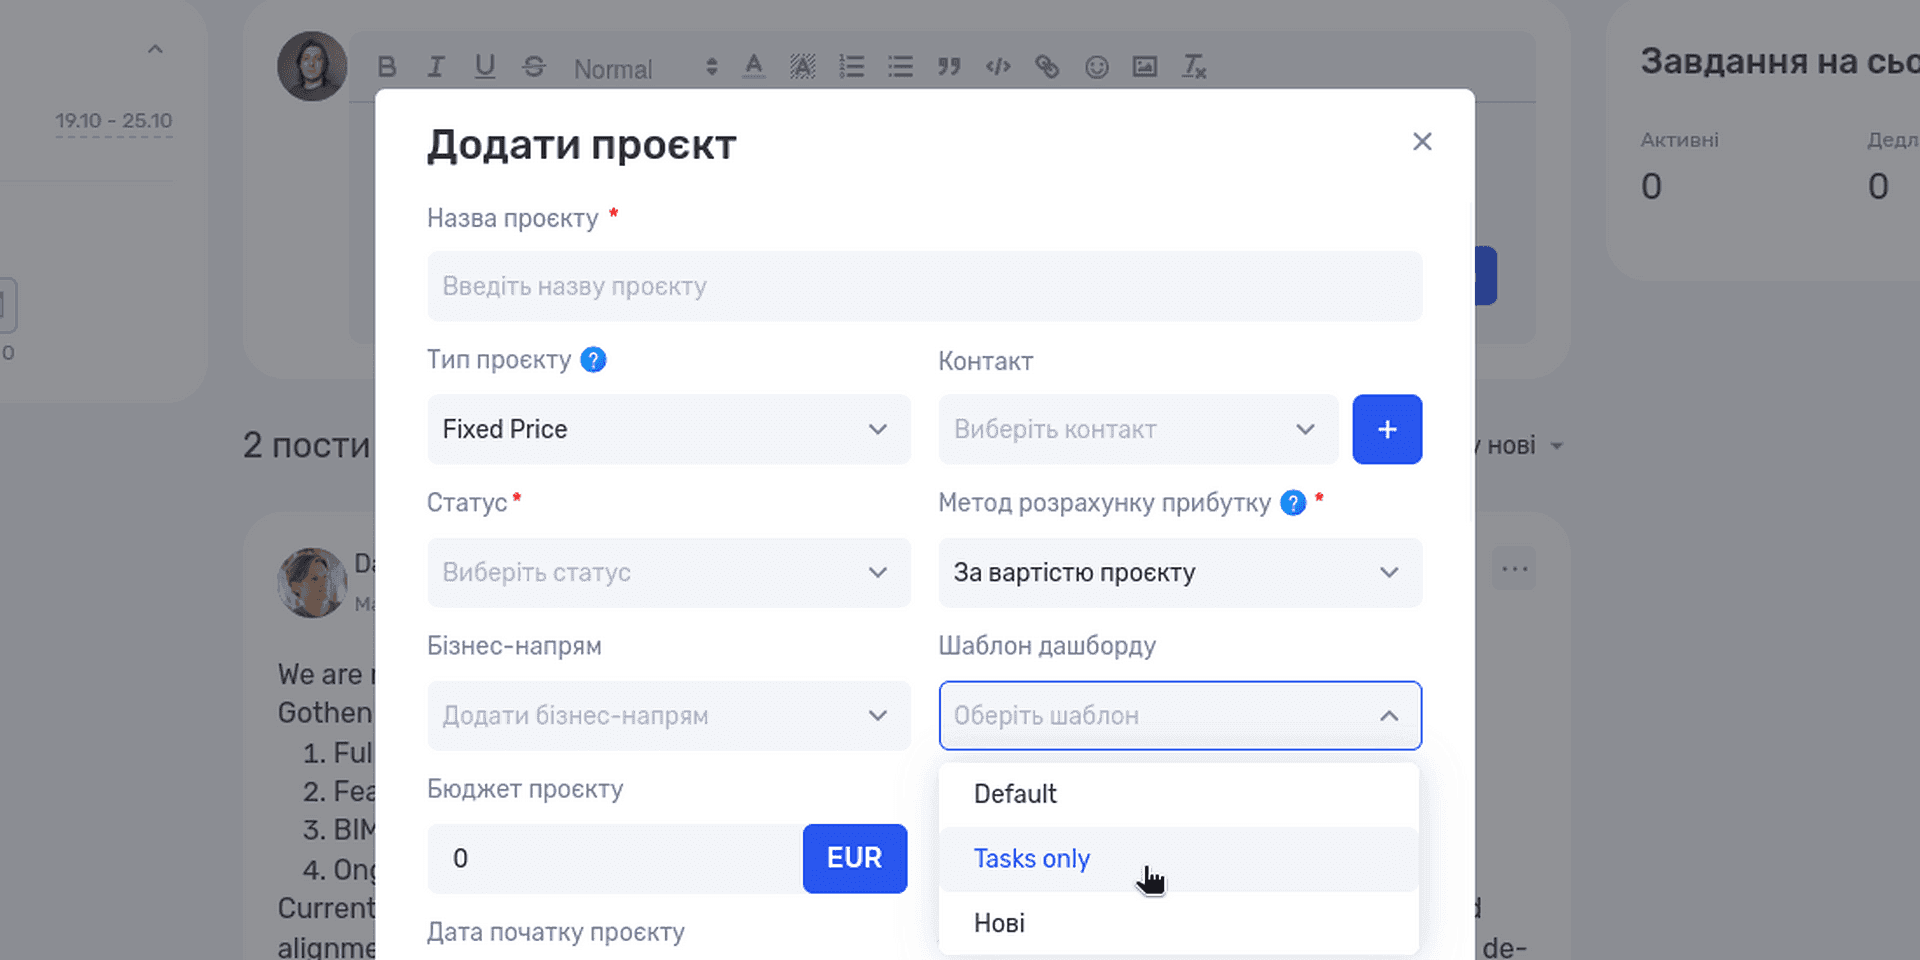Image resolution: width=1920 pixels, height=960 pixels.
Task: Open the Normal heading style dropdown
Action: [645, 68]
